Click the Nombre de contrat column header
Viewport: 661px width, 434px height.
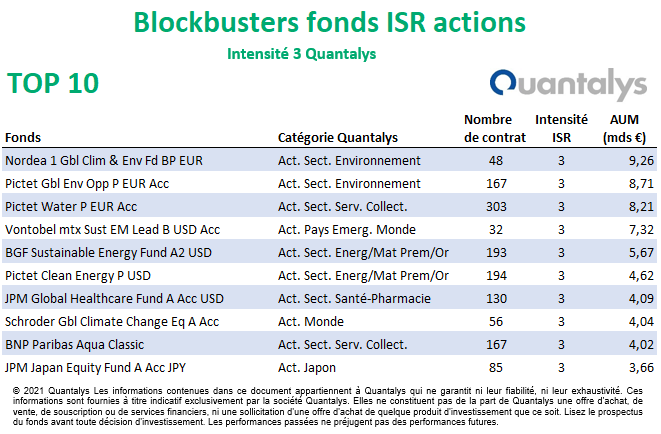(x=494, y=129)
